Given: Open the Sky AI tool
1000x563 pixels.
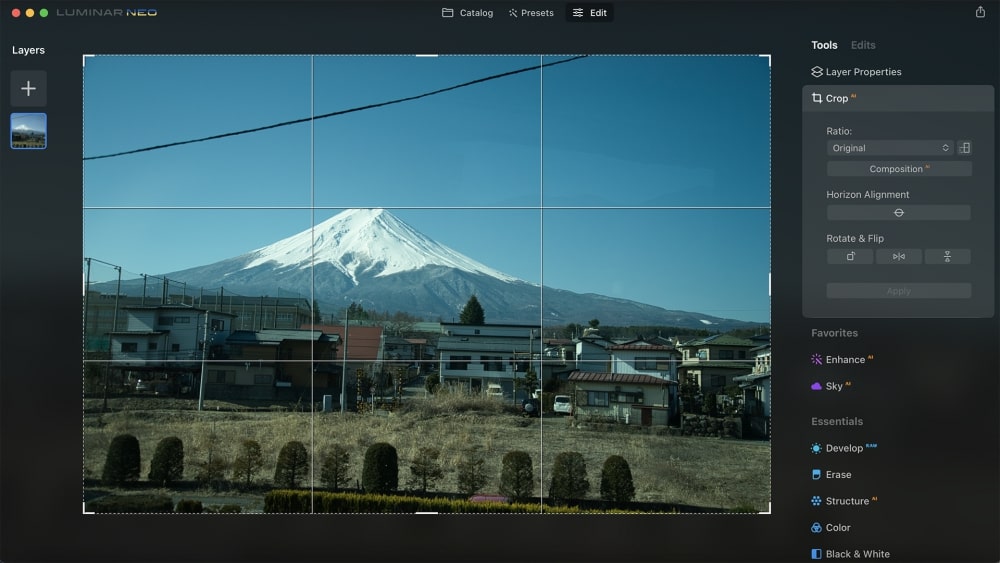Looking at the screenshot, I should pyautogui.click(x=834, y=386).
